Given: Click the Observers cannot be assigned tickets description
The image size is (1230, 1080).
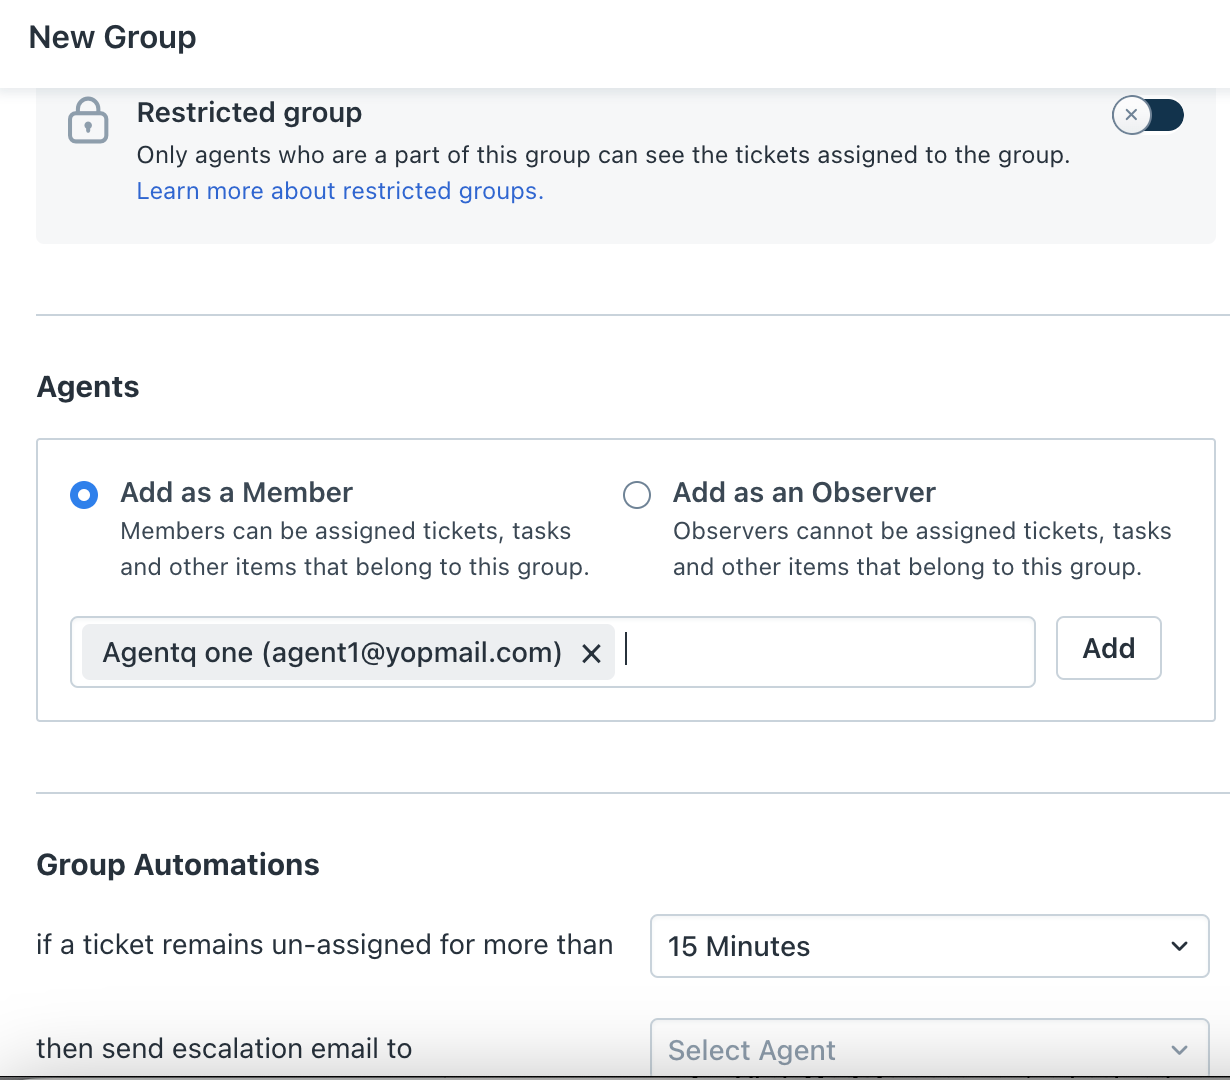Looking at the screenshot, I should 921,549.
